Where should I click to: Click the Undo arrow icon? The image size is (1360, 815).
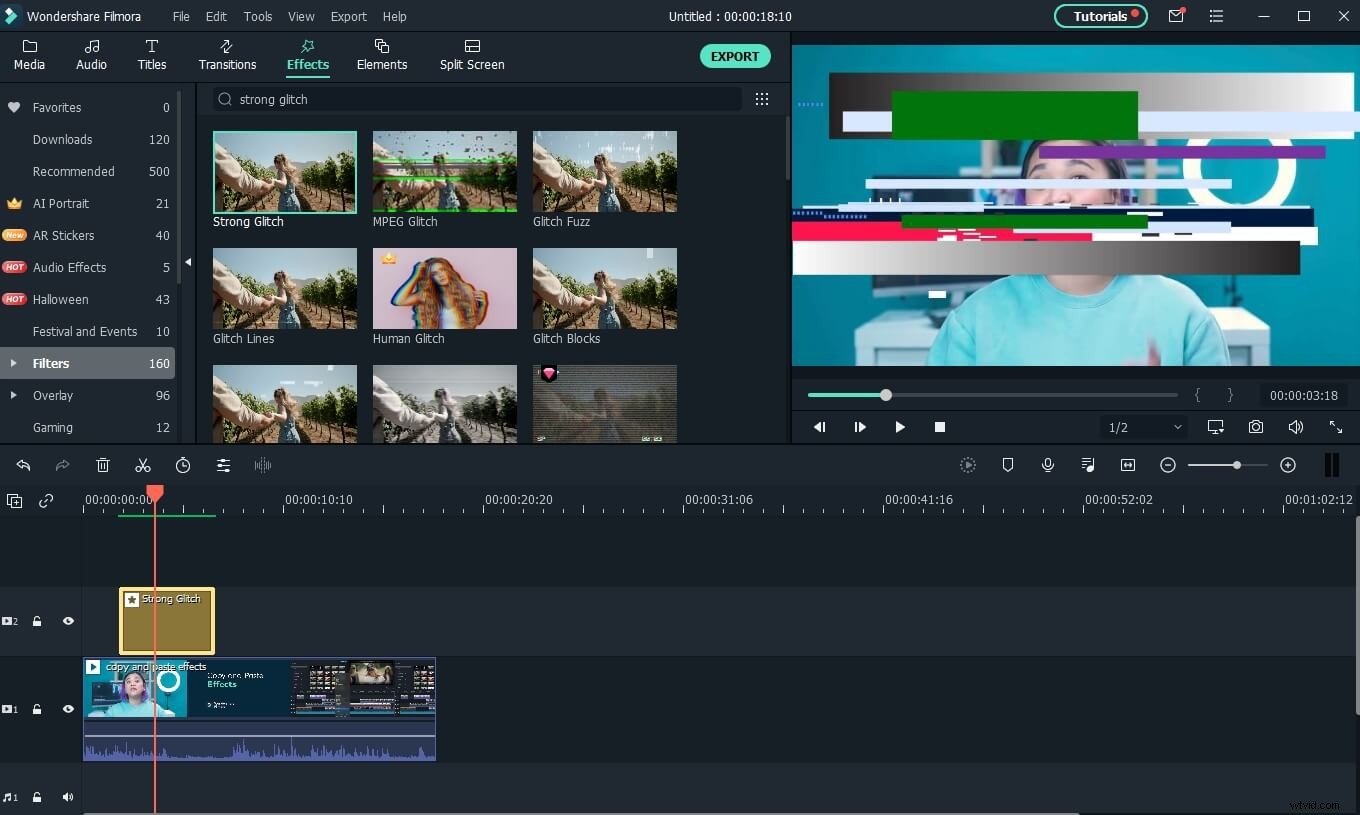pos(24,465)
